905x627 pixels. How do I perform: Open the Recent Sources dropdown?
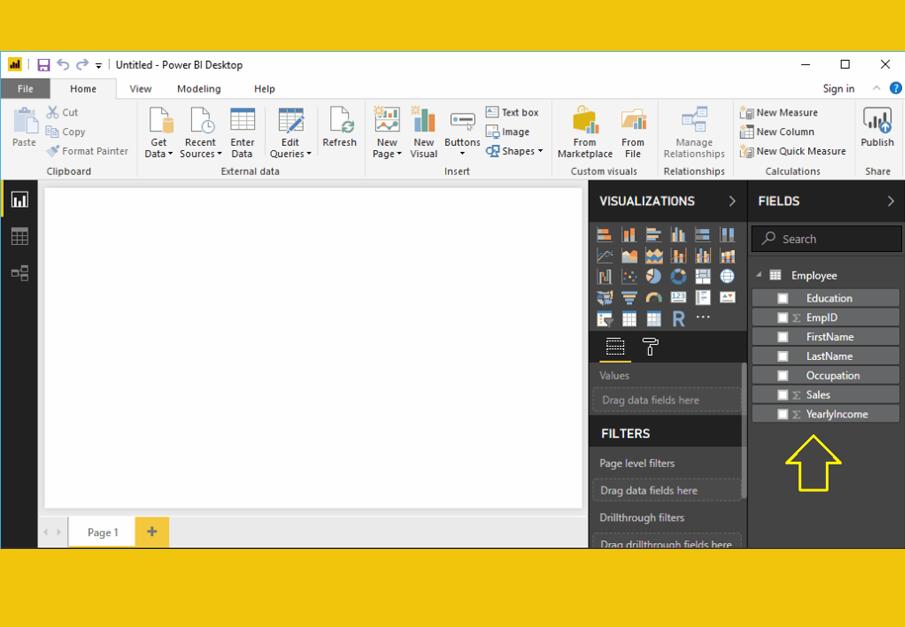point(200,133)
